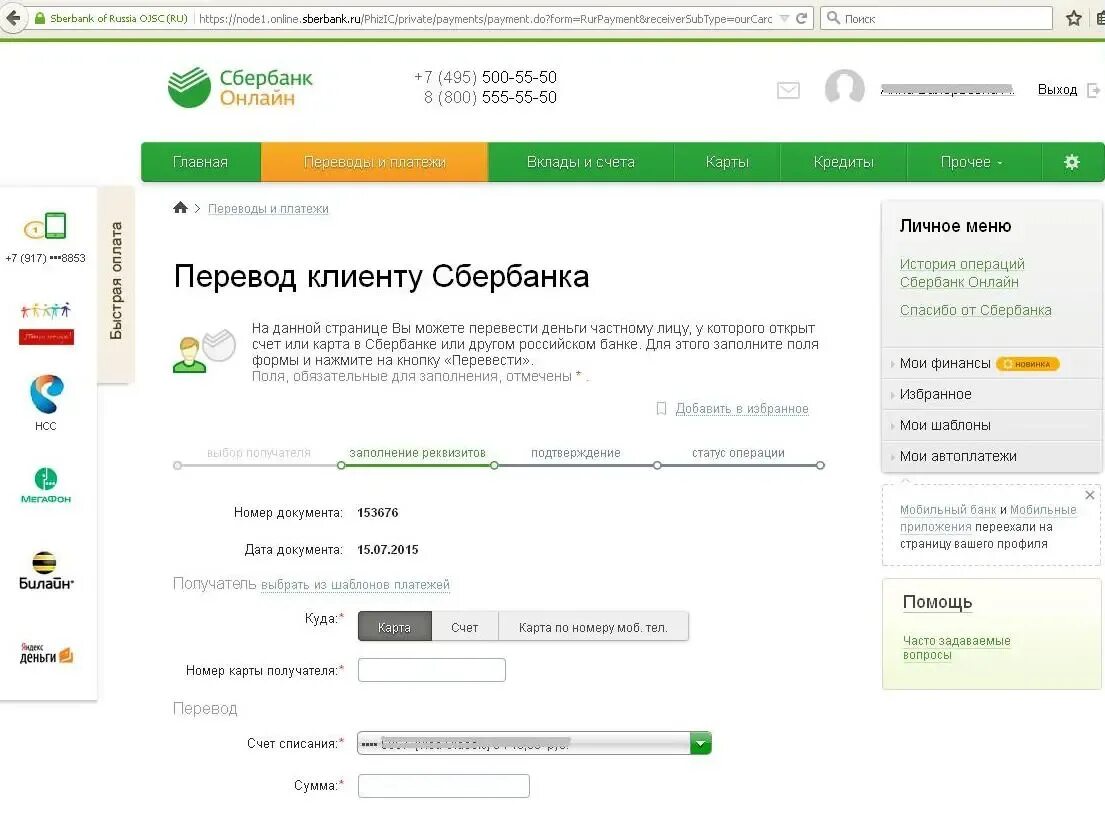Click the Номер карты получателя input field

tap(431, 670)
